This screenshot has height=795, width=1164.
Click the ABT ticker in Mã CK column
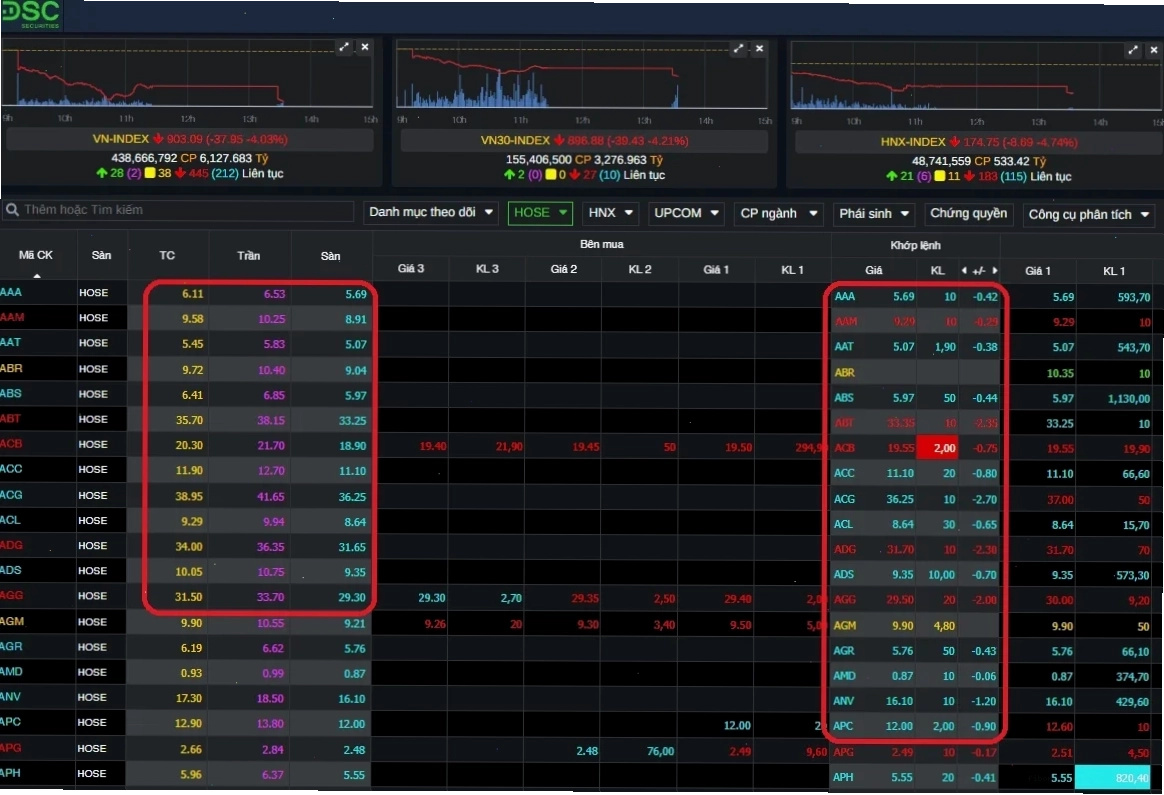coord(10,419)
